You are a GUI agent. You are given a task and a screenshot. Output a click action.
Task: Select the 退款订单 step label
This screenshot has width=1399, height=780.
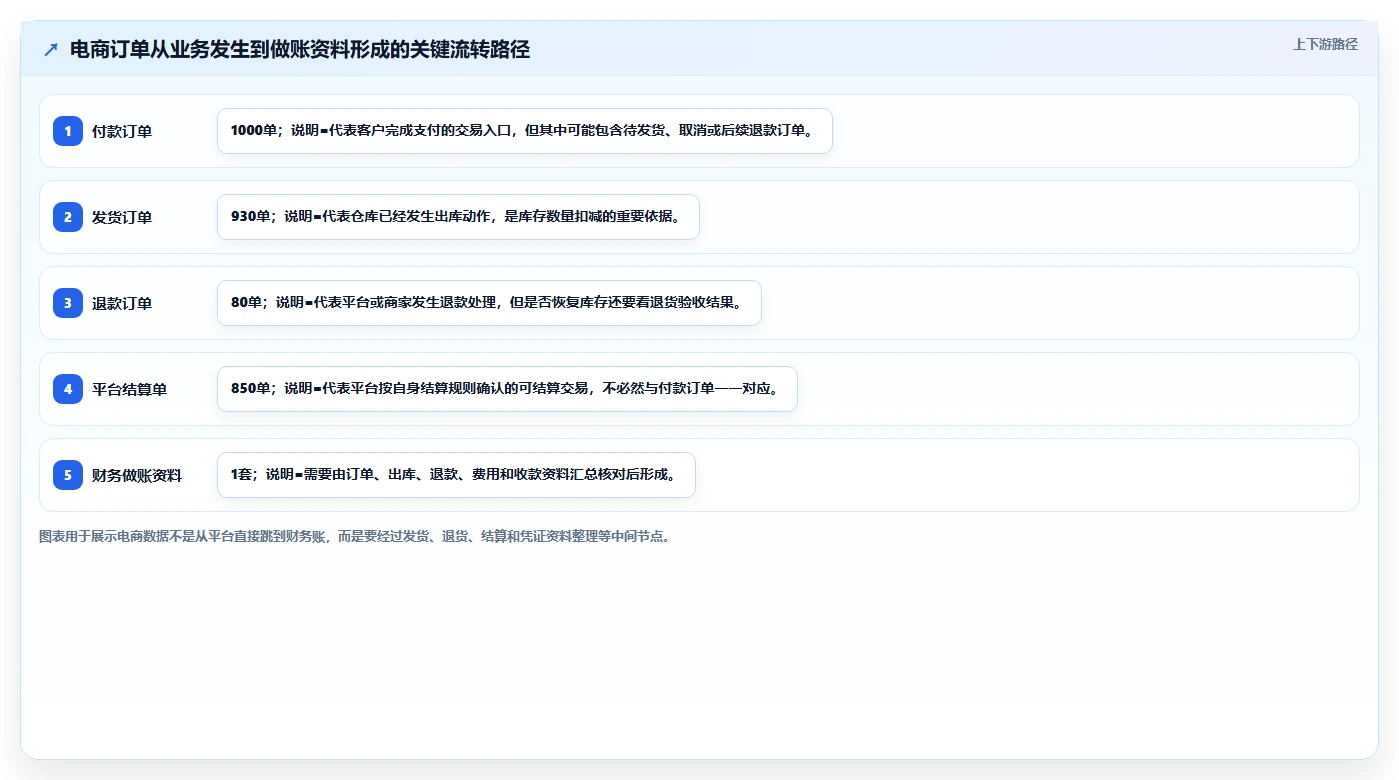(122, 303)
